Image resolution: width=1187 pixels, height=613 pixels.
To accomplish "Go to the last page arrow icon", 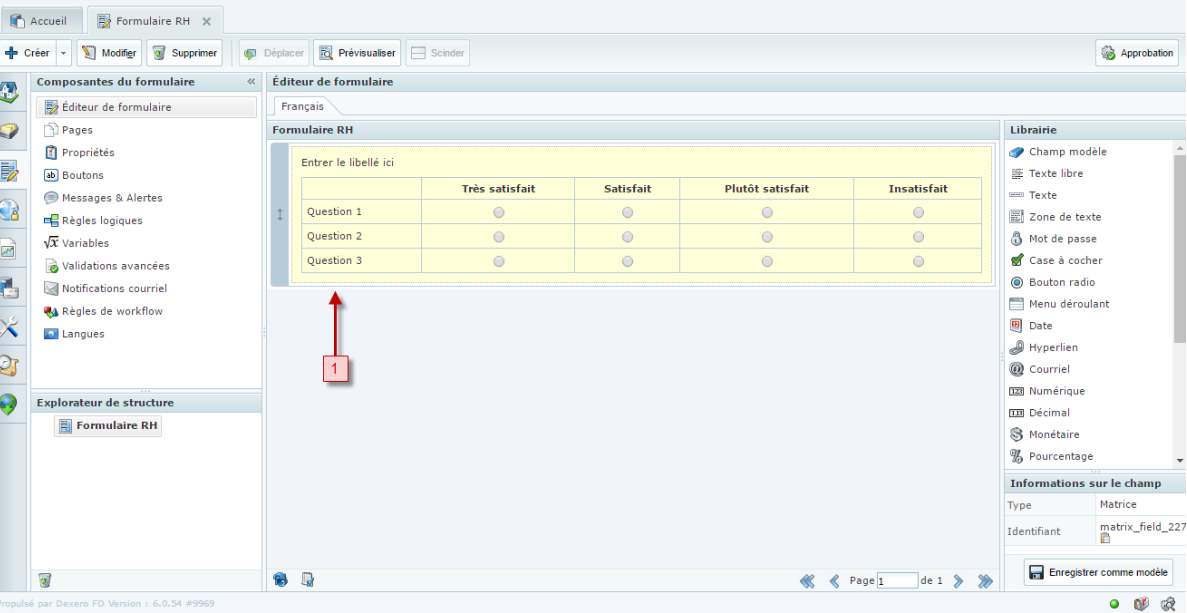I will [985, 581].
